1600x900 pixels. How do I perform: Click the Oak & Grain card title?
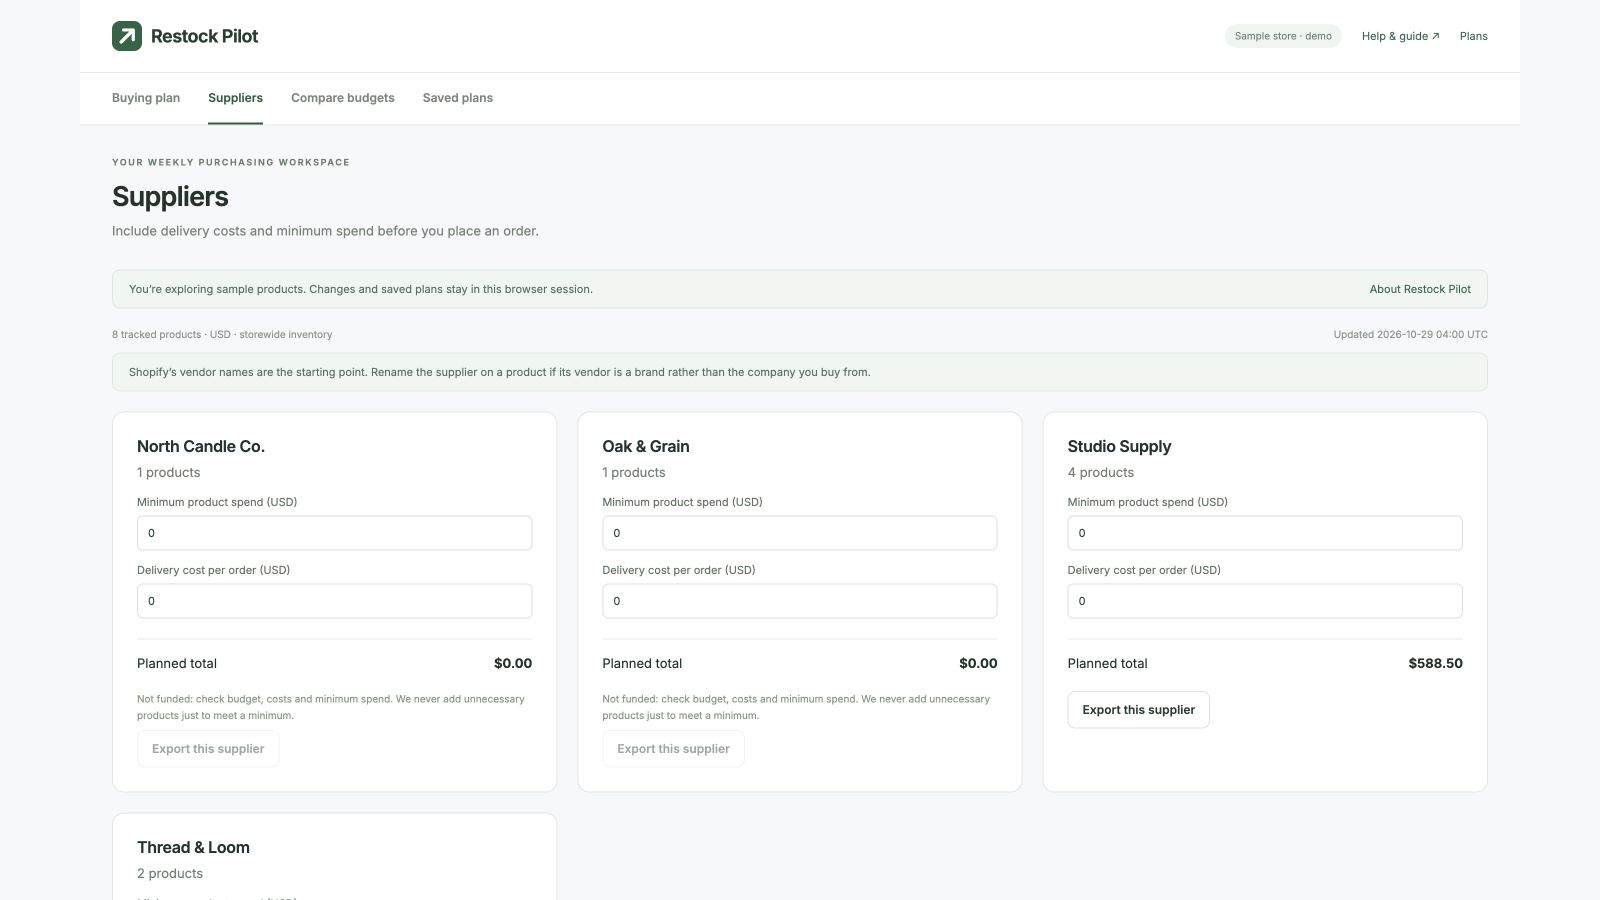646,446
